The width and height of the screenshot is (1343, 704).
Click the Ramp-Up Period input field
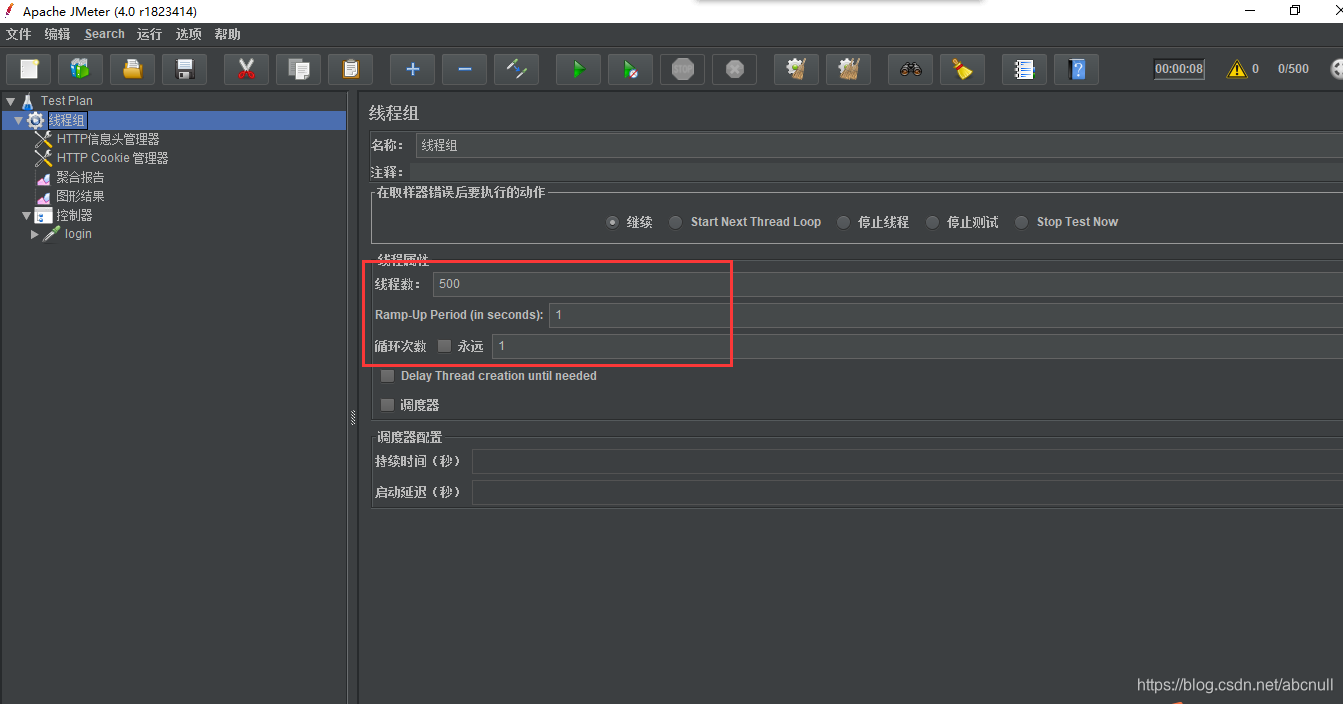[946, 315]
